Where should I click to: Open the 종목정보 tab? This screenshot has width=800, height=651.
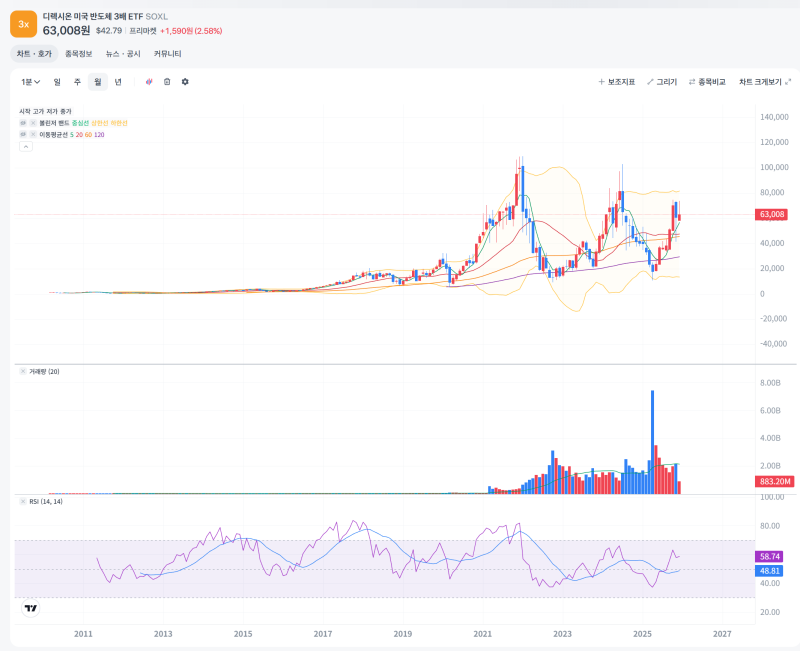coord(79,54)
